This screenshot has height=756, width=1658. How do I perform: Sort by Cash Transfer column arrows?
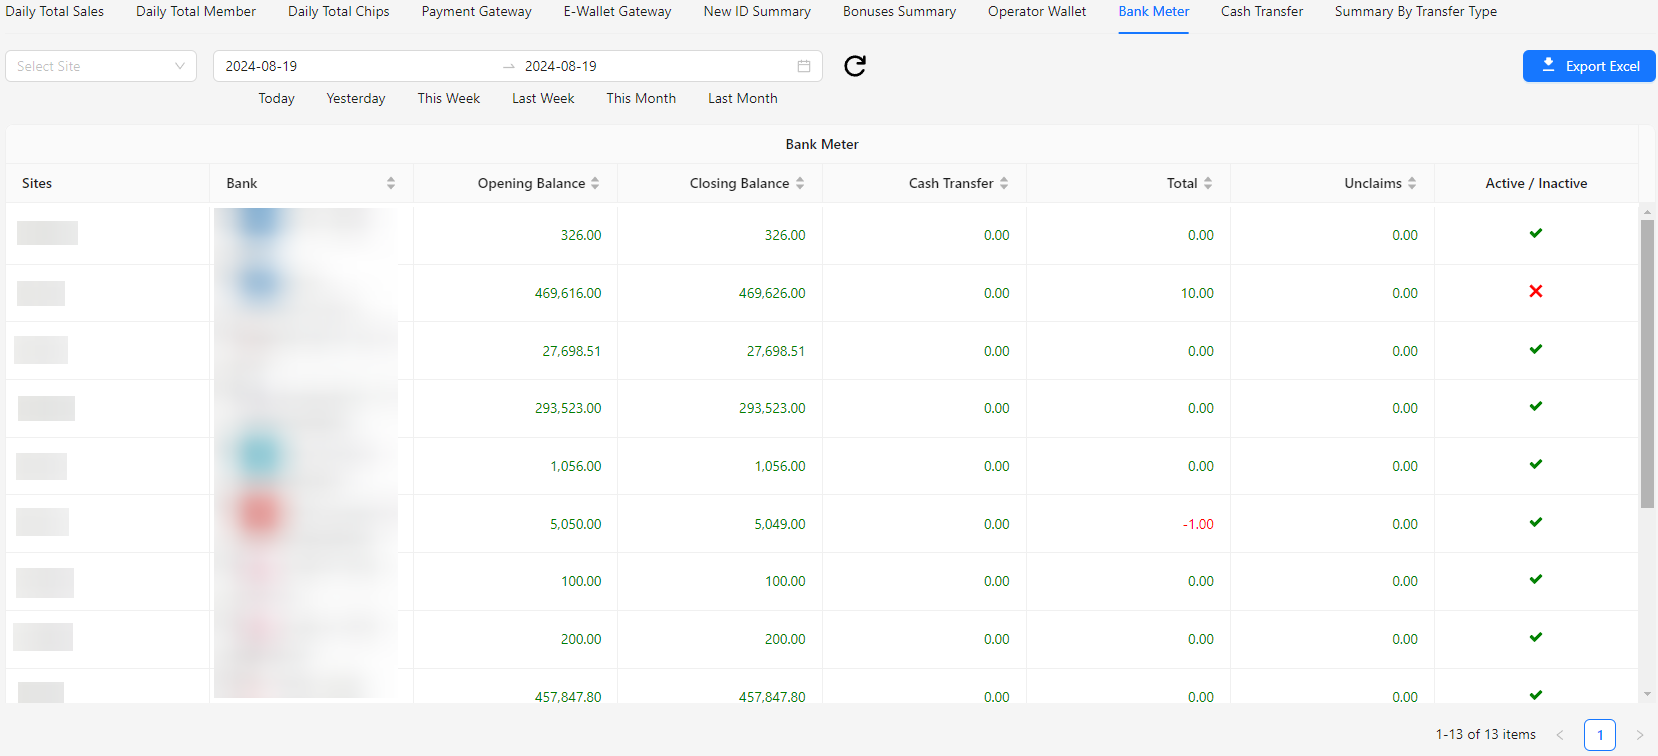tap(1004, 183)
